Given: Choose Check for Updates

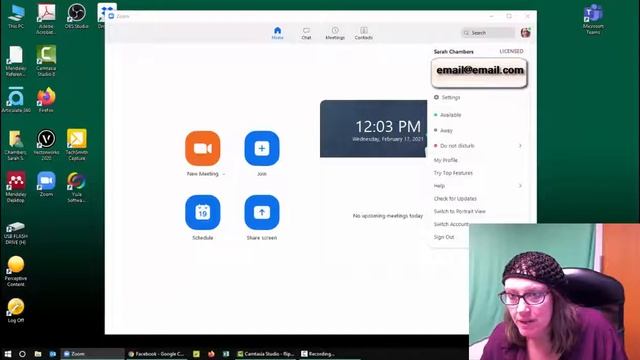Looking at the screenshot, I should tap(455, 199).
